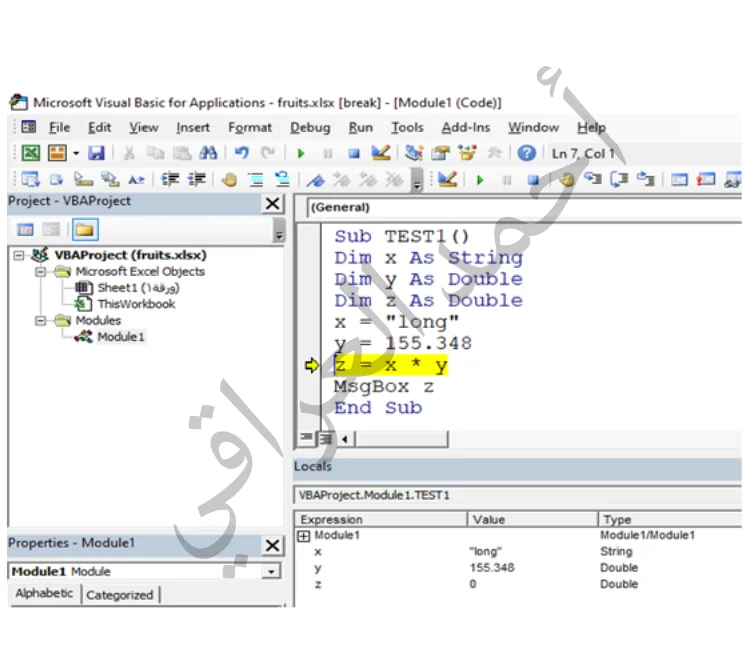Open the Module1 Module properties dropdown
751x664 pixels.
point(271,572)
